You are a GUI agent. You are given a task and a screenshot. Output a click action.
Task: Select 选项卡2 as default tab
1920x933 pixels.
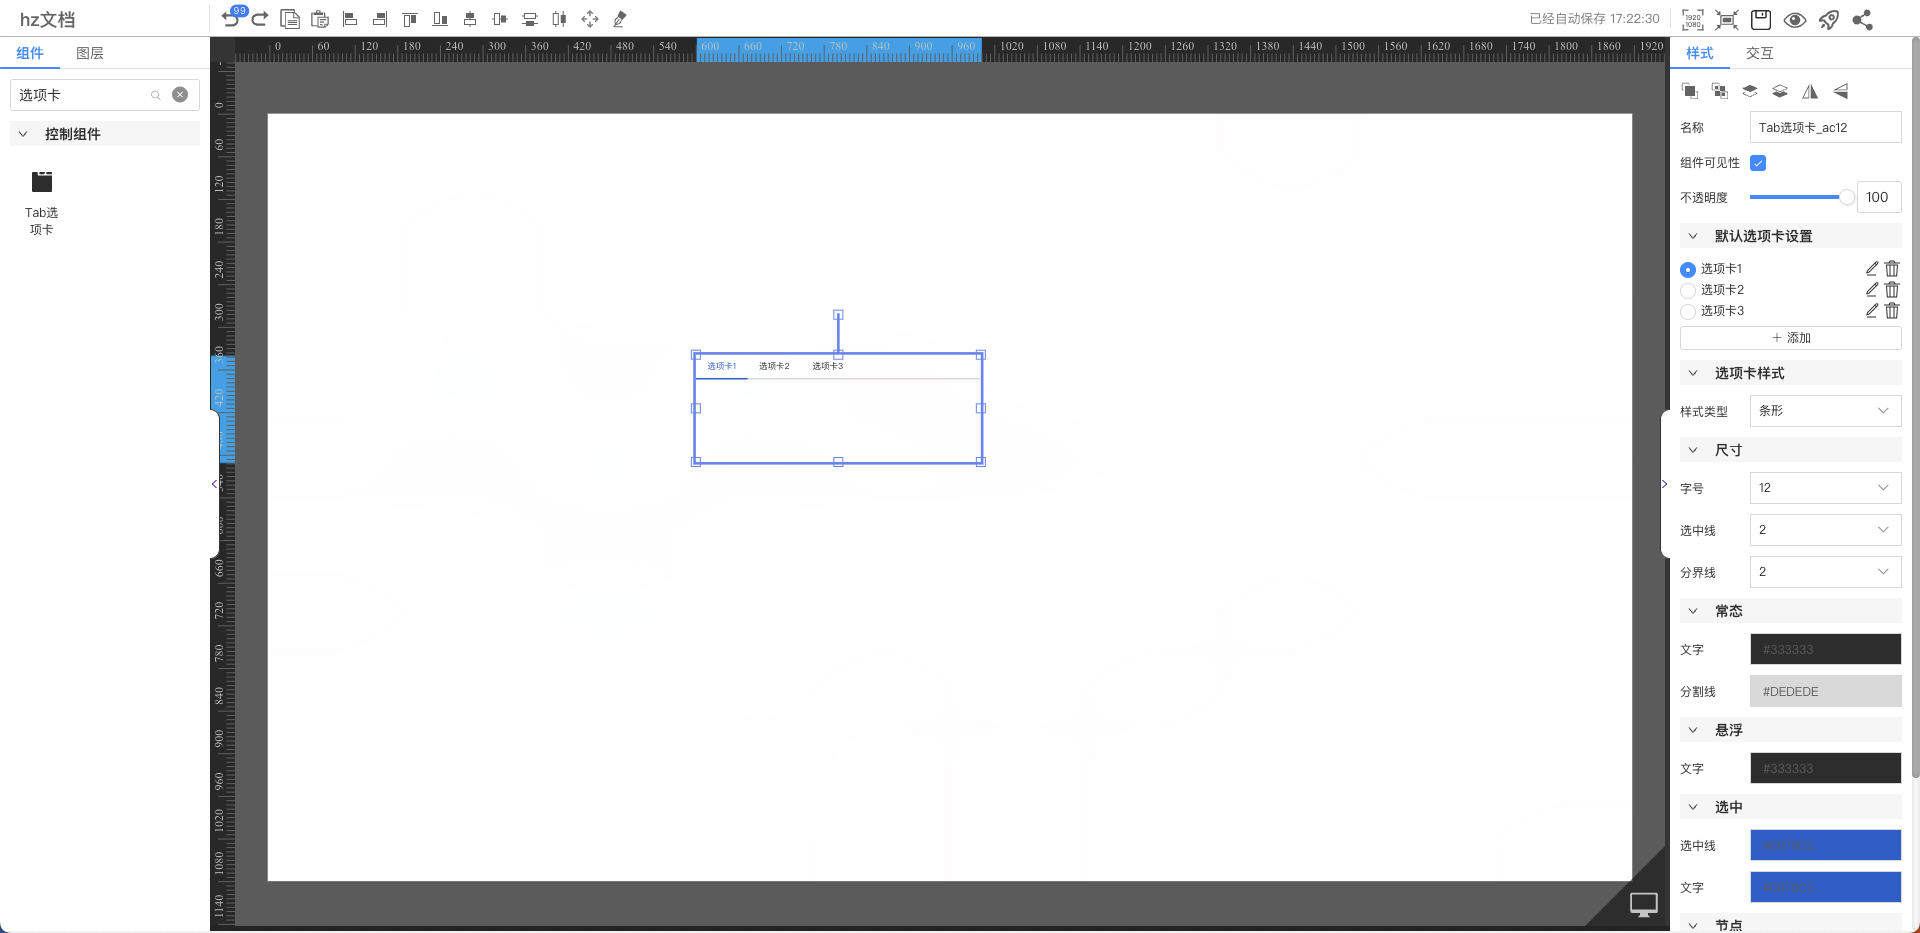point(1688,290)
